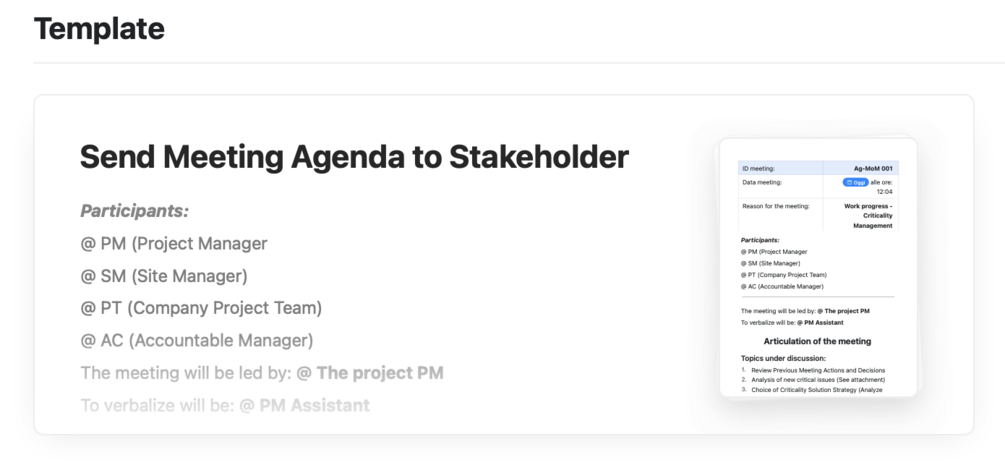
Task: Click the Send Meeting Agenda to Stakeholder title
Action: tap(354, 157)
